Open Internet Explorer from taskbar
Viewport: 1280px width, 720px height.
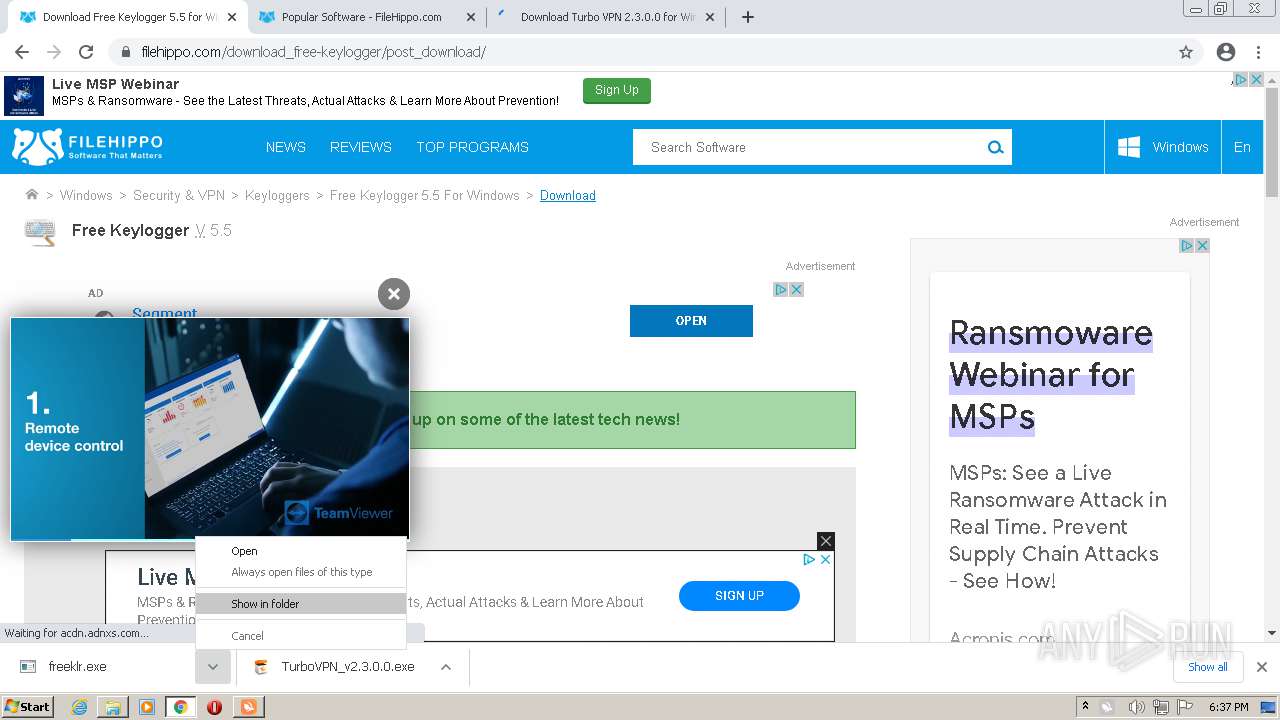pos(79,707)
